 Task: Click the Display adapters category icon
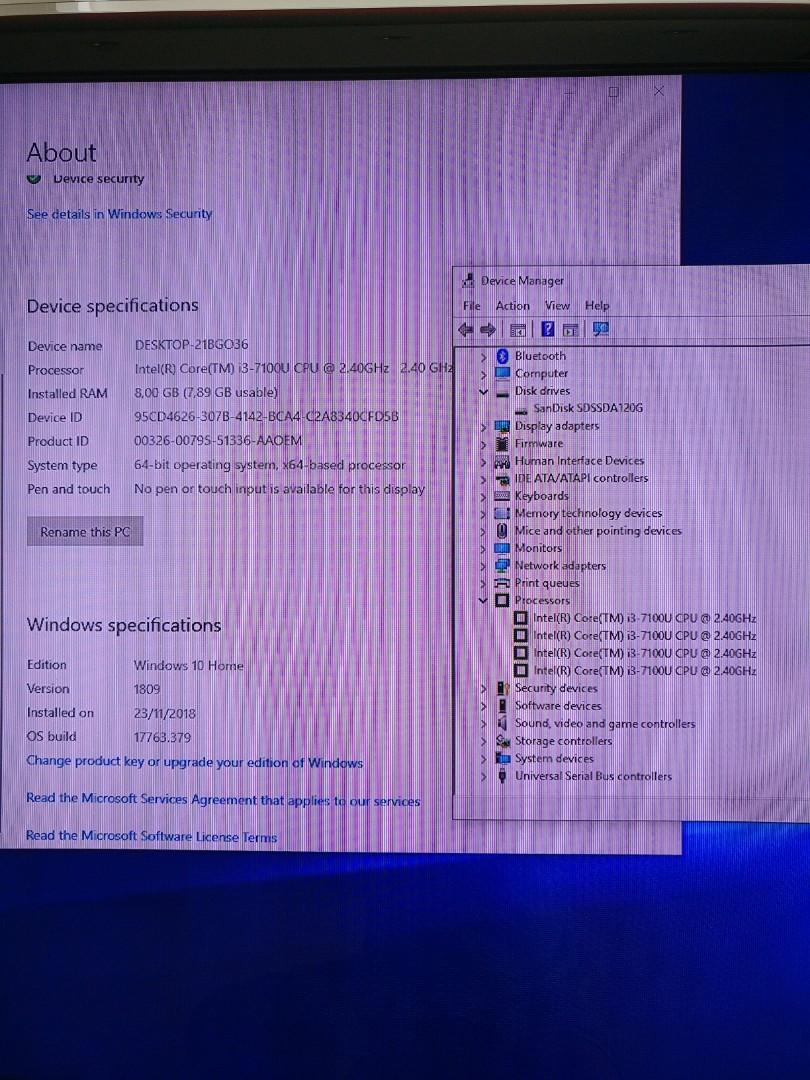[x=502, y=426]
